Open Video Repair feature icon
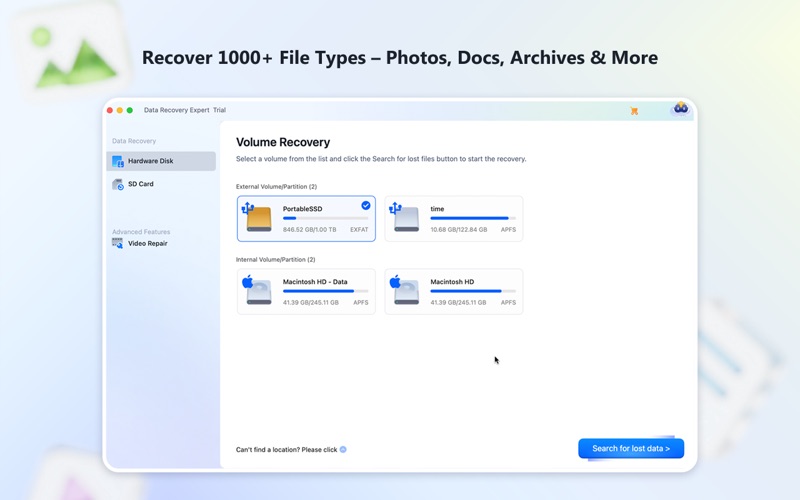Image resolution: width=800 pixels, height=500 pixels. pyautogui.click(x=117, y=243)
